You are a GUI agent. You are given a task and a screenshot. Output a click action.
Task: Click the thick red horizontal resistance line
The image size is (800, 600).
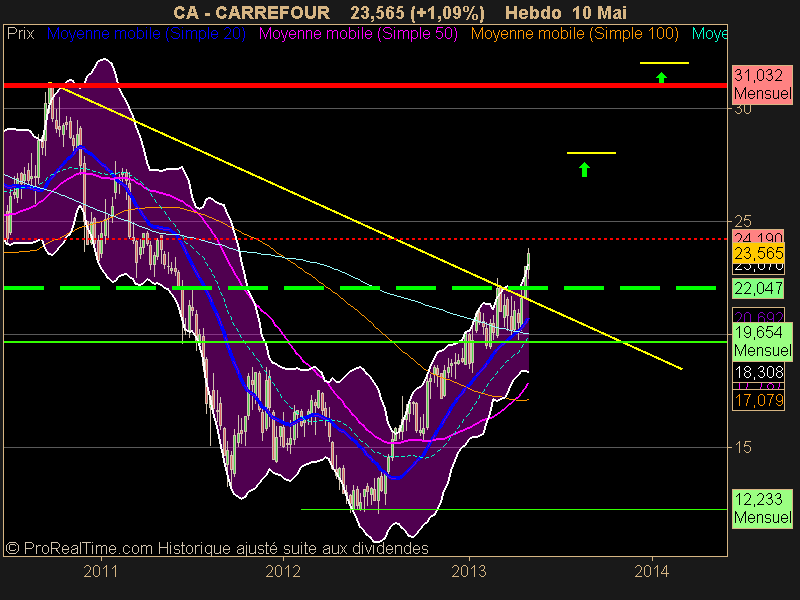[365, 85]
